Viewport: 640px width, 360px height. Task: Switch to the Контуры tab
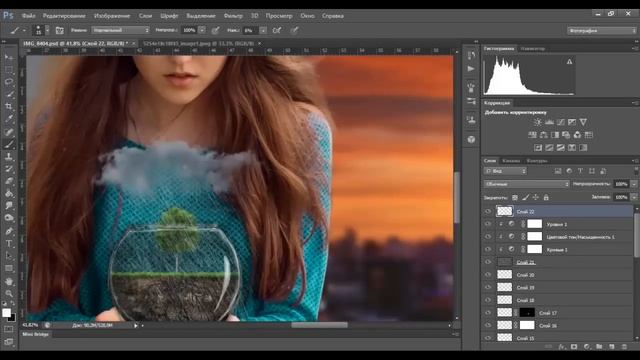pyautogui.click(x=536, y=161)
